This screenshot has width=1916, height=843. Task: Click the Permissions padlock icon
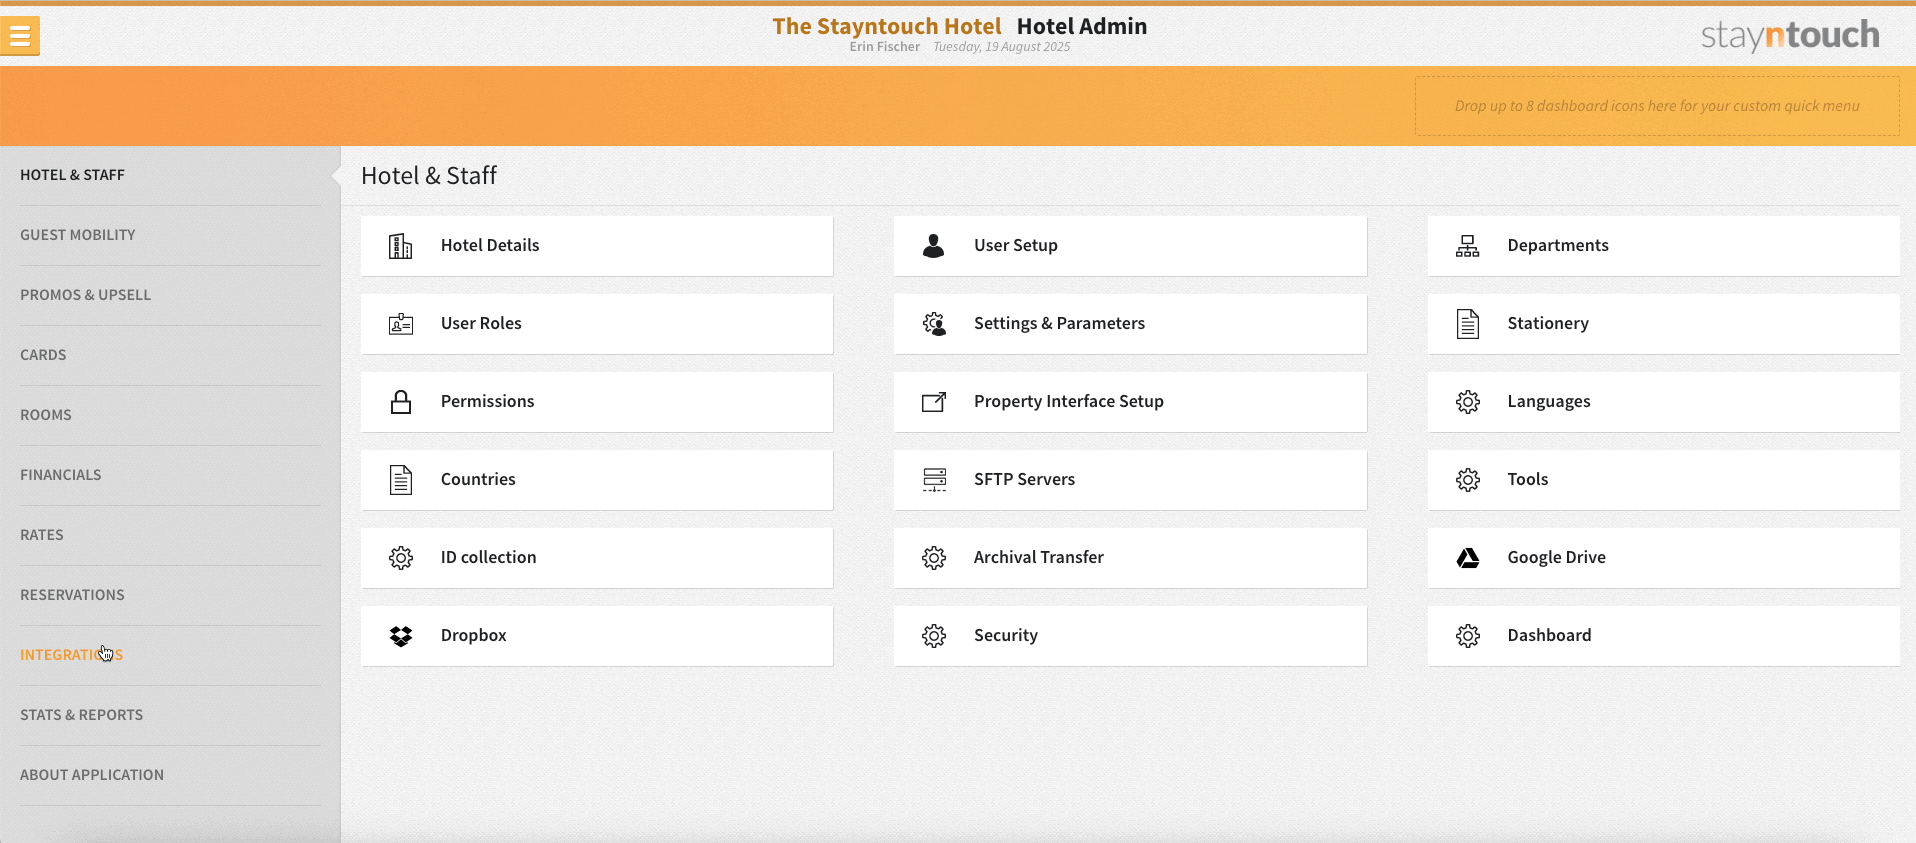[401, 402]
